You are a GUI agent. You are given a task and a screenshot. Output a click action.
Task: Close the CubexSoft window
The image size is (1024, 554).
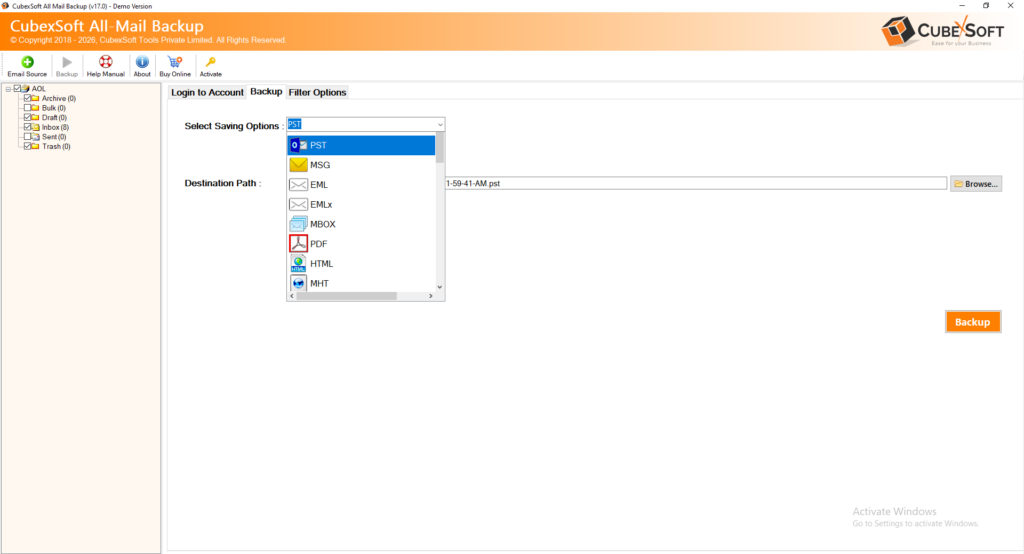[1010, 6]
